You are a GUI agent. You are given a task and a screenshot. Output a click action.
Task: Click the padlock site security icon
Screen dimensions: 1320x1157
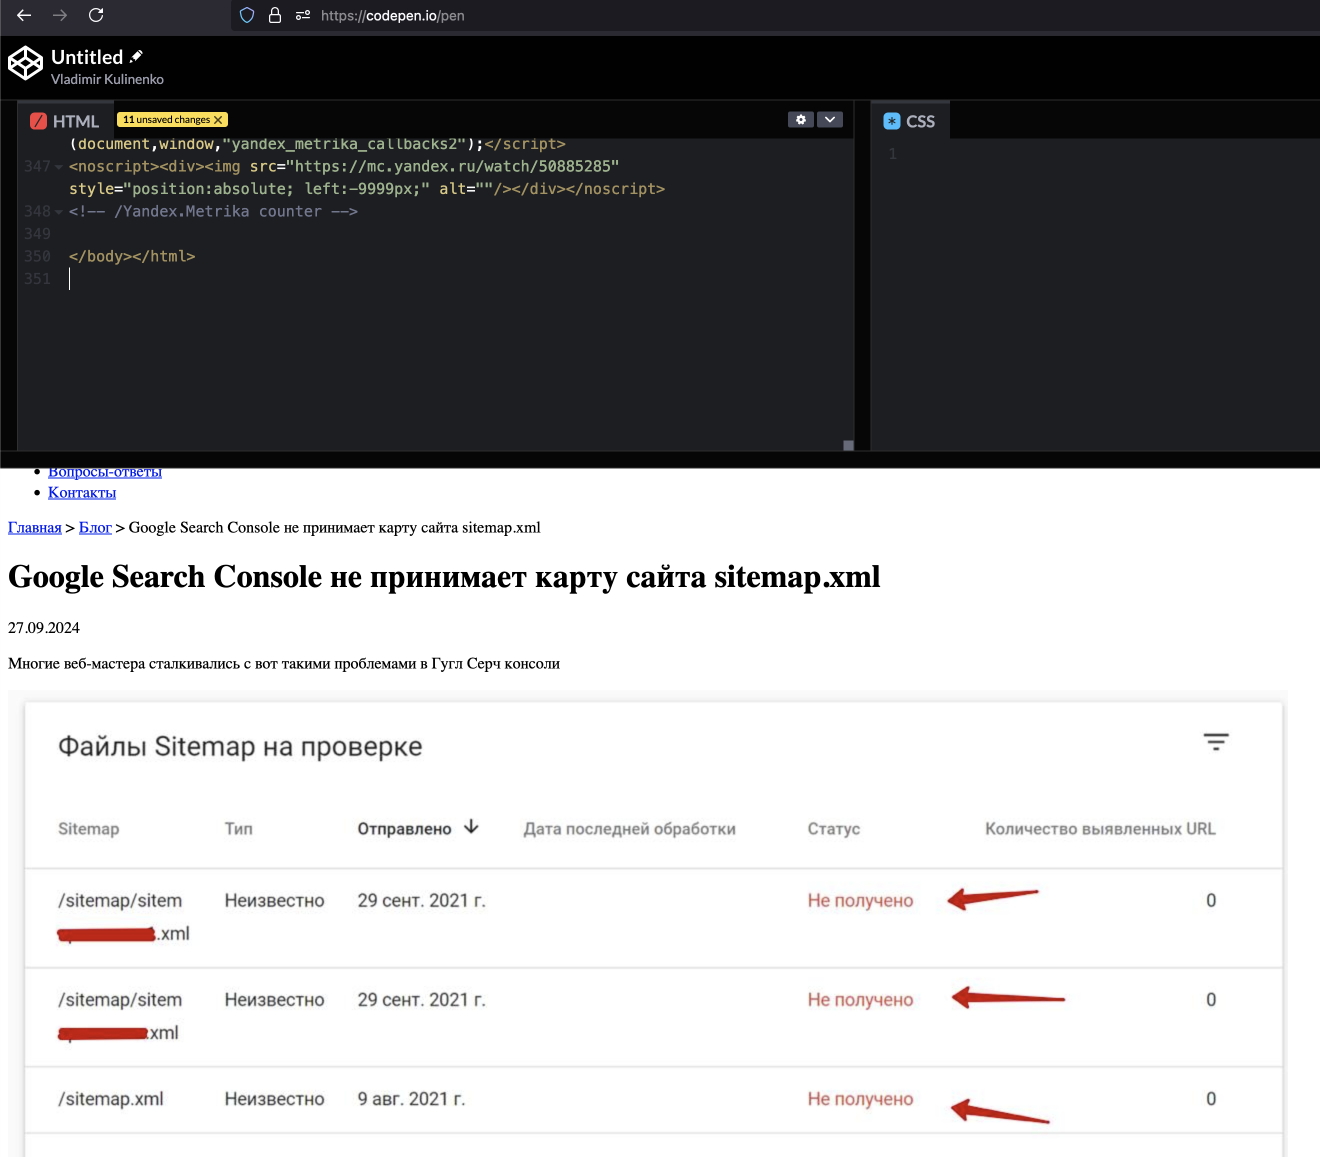click(x=275, y=15)
